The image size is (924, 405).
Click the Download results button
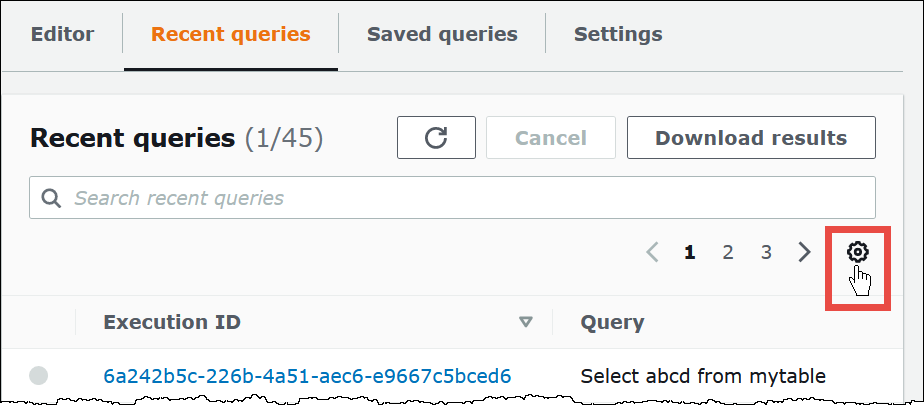coord(751,138)
